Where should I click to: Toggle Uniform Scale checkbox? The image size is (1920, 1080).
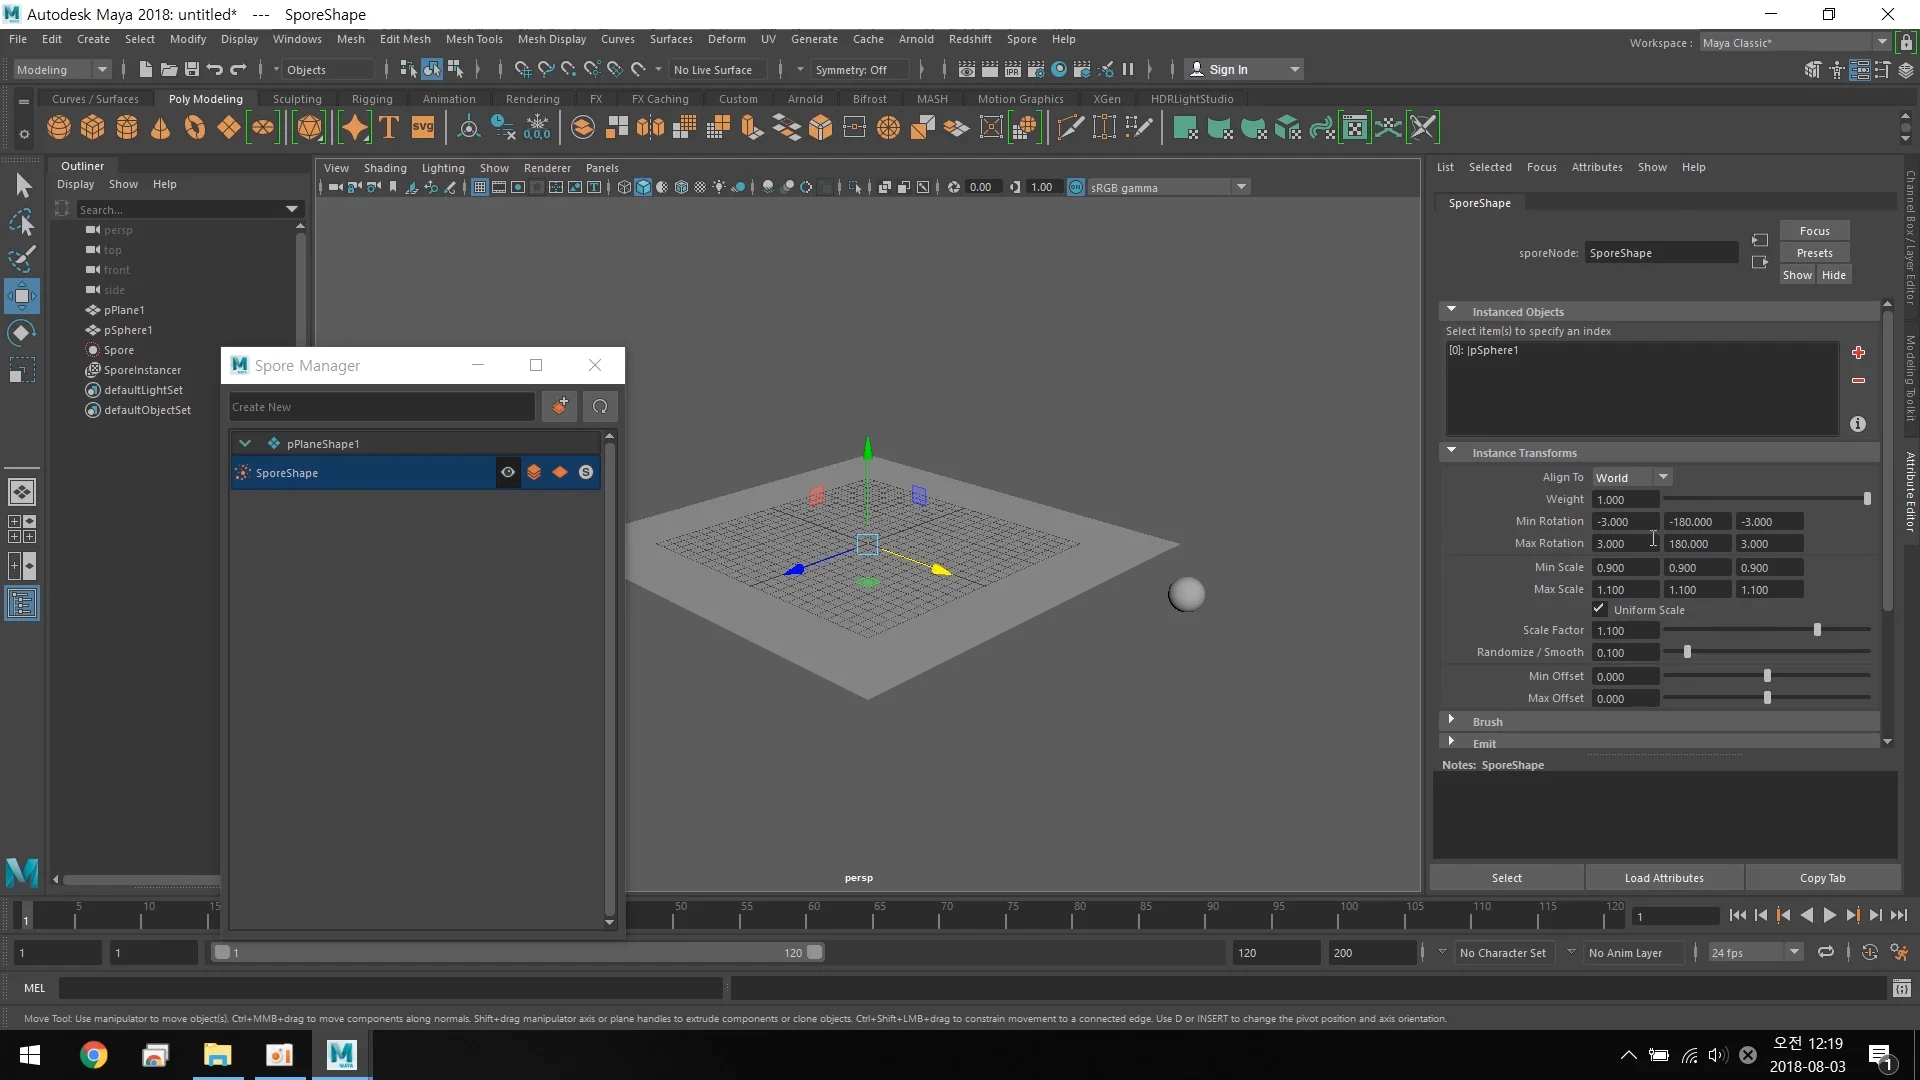coord(1599,609)
